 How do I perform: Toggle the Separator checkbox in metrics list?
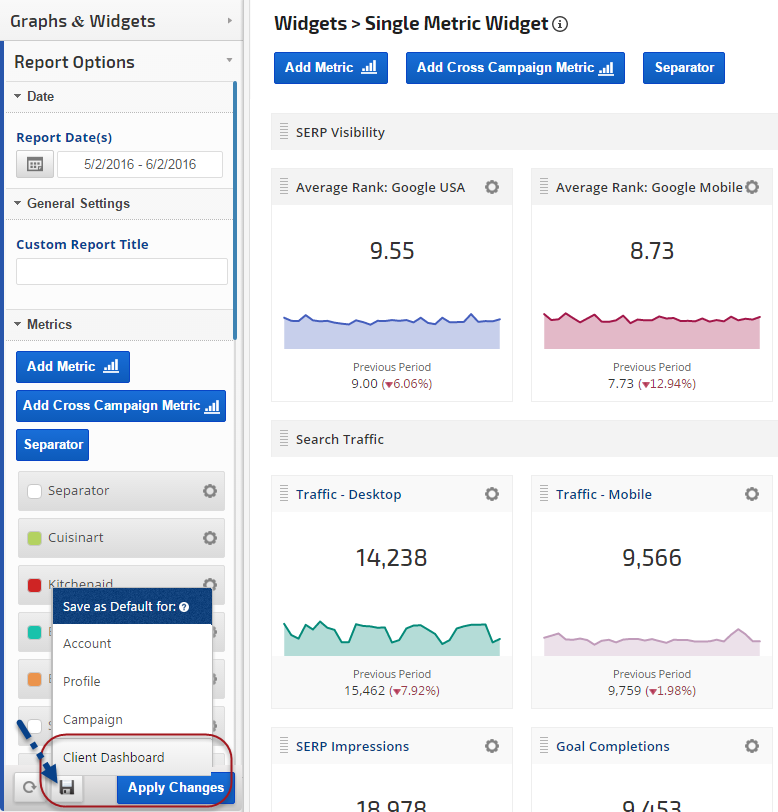pyautogui.click(x=34, y=491)
